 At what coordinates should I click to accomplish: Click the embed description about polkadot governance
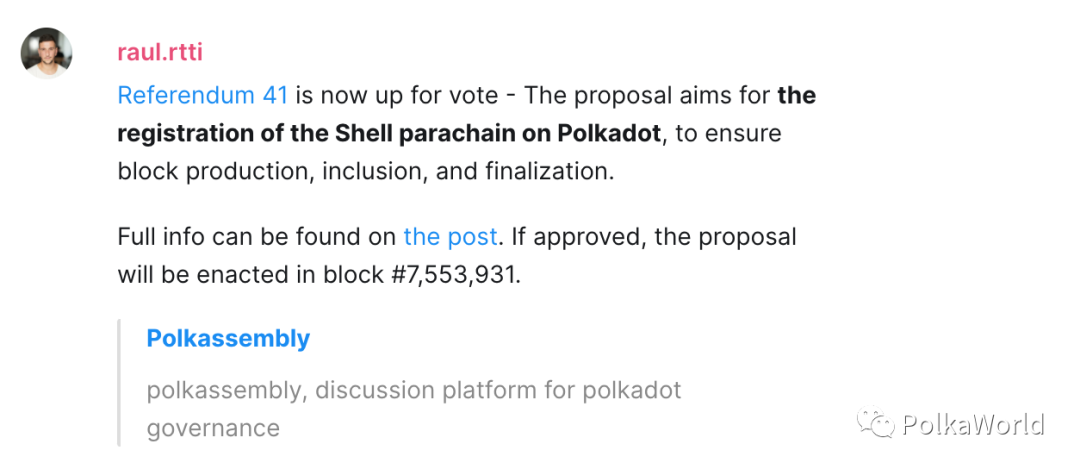(x=413, y=390)
